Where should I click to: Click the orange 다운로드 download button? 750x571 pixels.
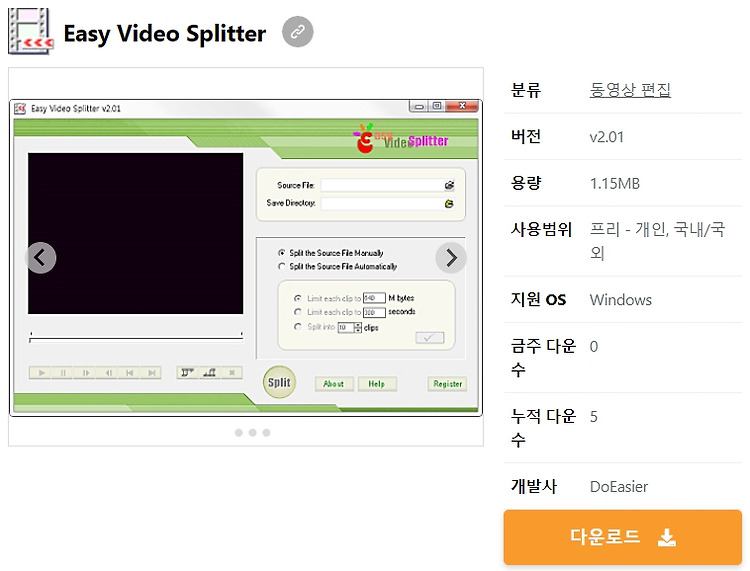622,537
